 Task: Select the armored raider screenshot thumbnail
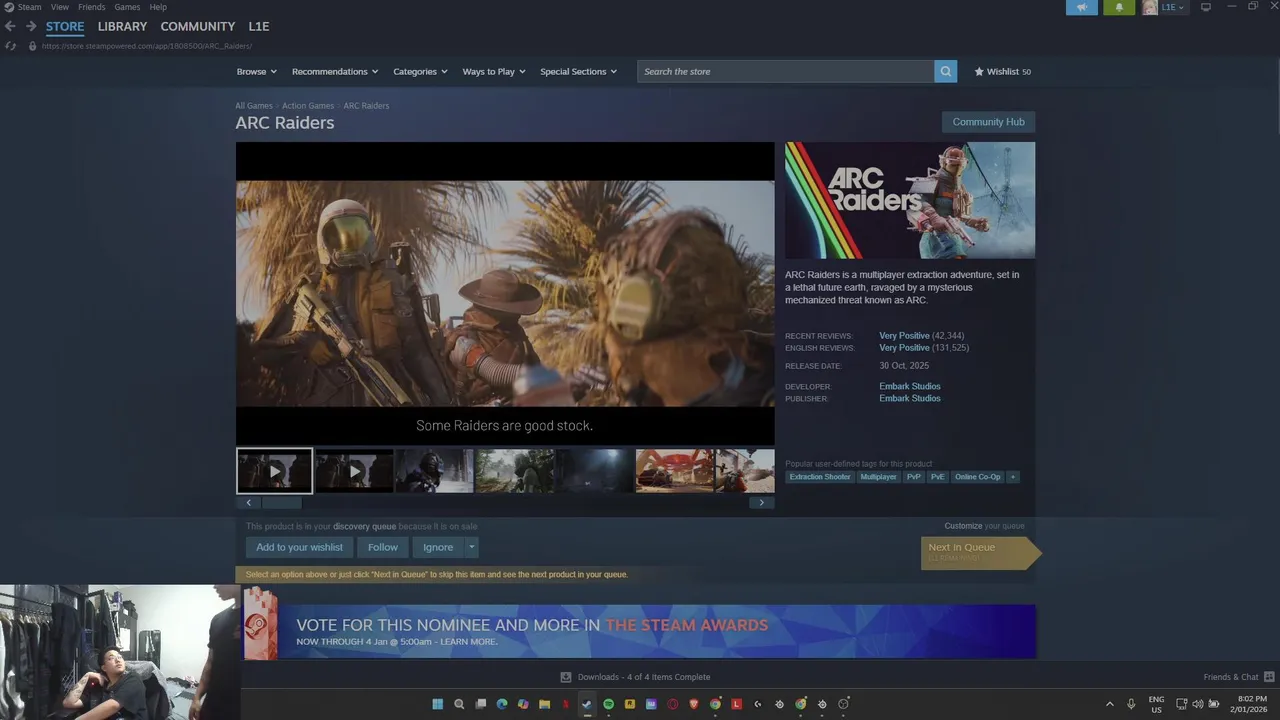[x=434, y=471]
